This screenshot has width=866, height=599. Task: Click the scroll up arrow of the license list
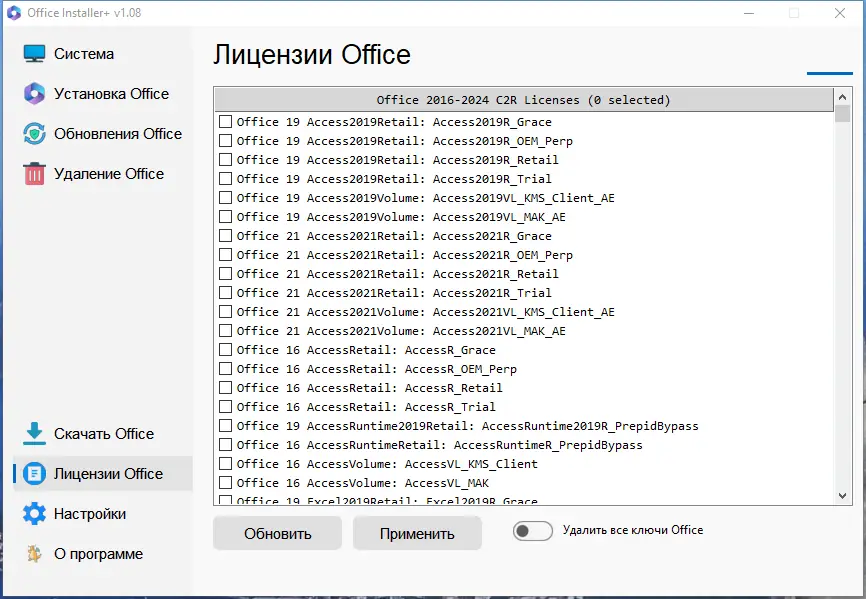[x=842, y=97]
